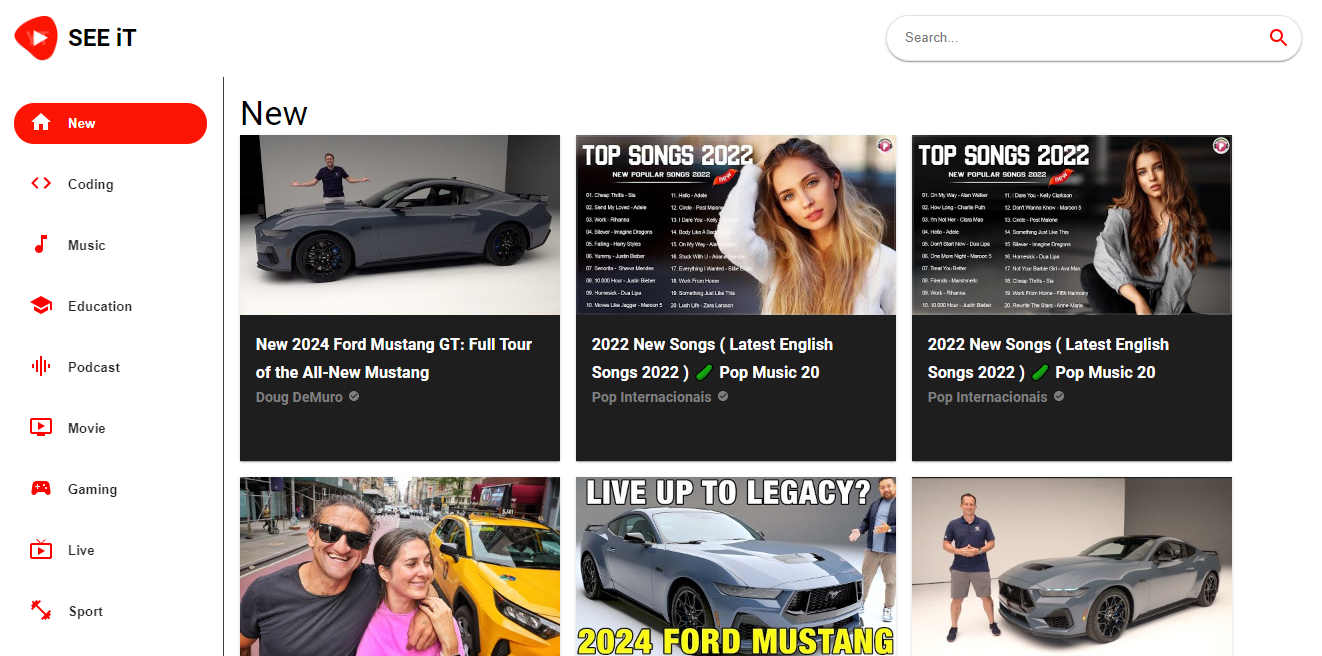Click the search magnifying glass icon
This screenshot has width=1322, height=656.
1278,38
